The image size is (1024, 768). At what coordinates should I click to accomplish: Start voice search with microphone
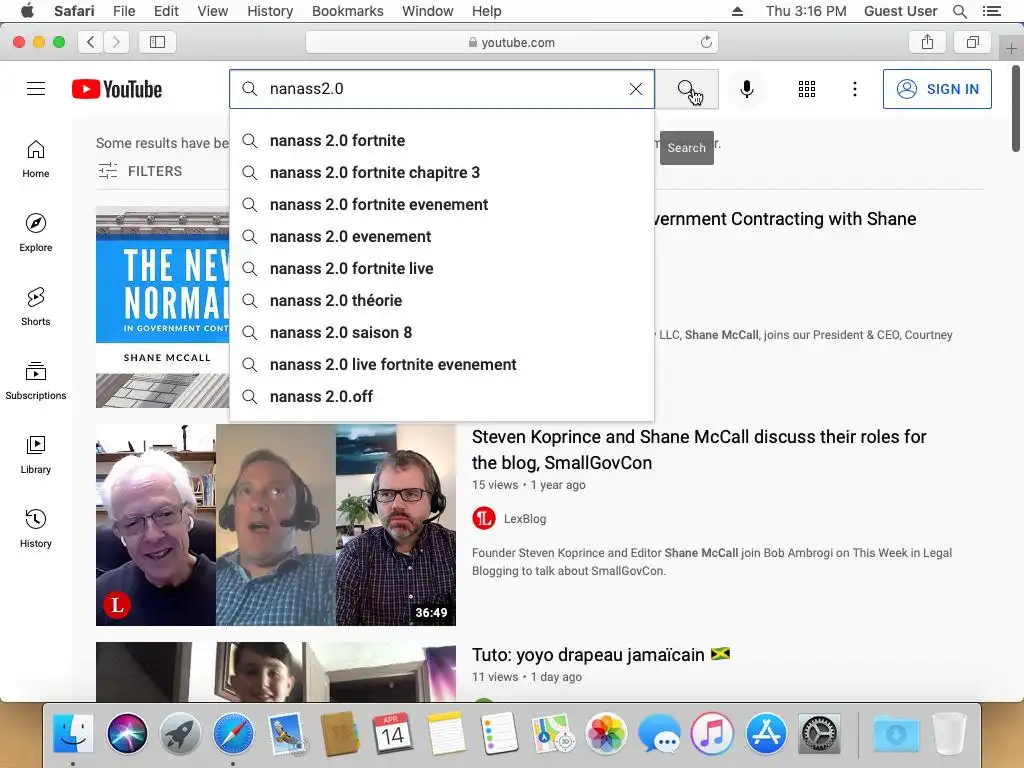coord(746,89)
